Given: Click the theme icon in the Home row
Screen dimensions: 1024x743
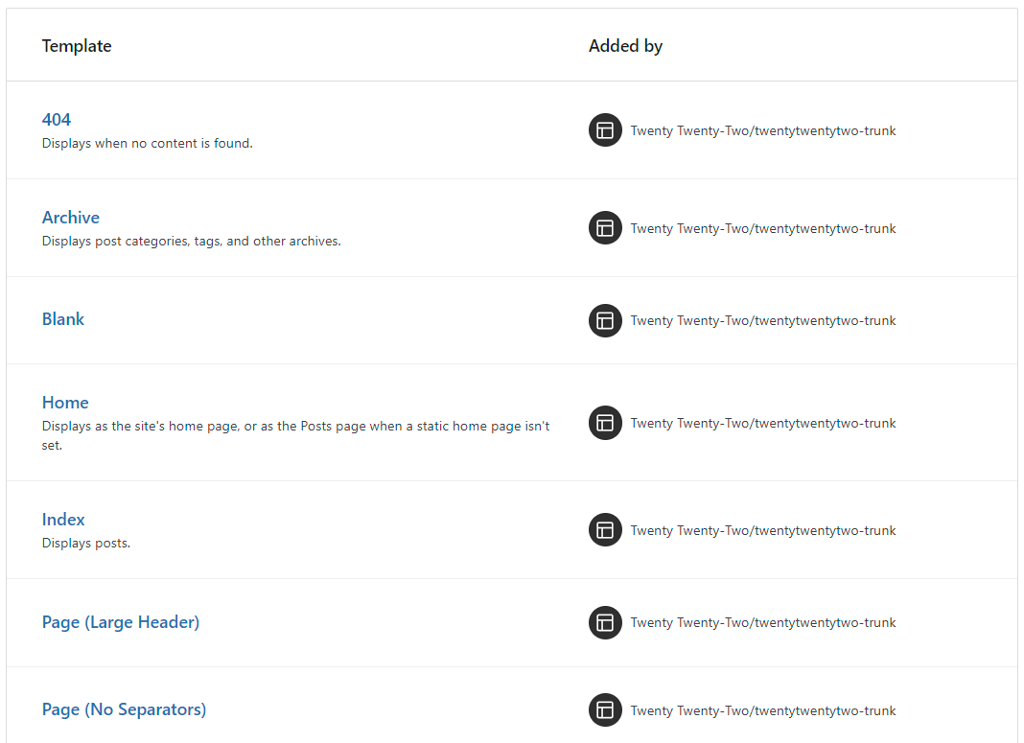Looking at the screenshot, I should 605,423.
